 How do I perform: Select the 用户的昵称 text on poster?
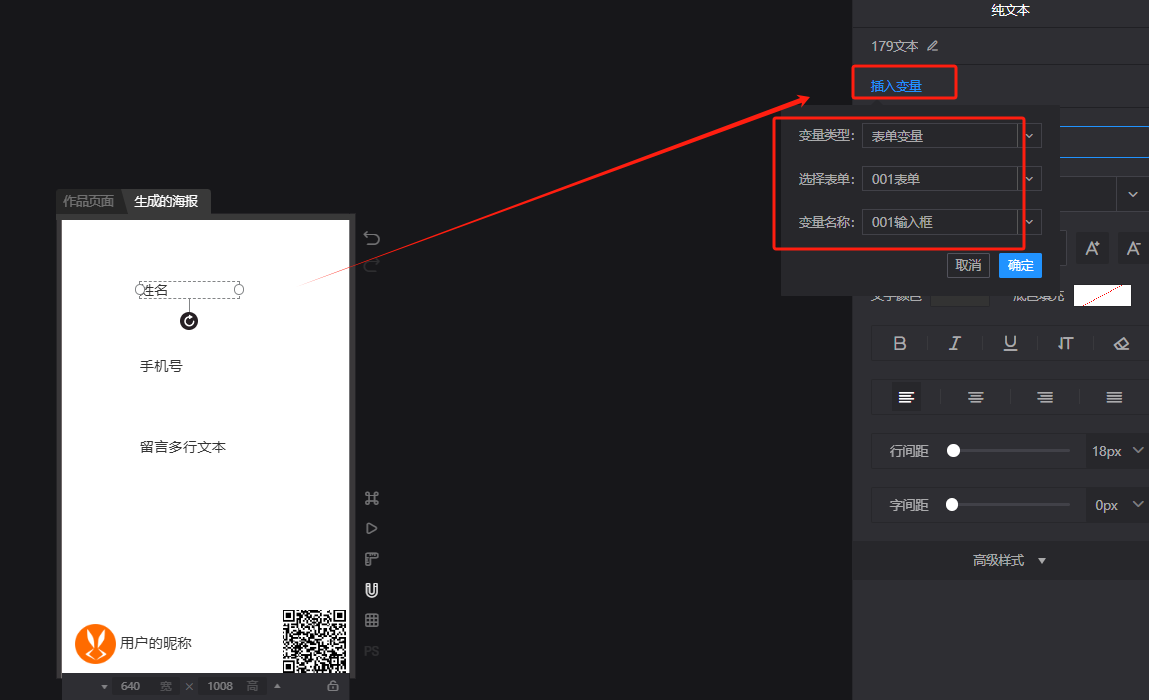pos(156,643)
